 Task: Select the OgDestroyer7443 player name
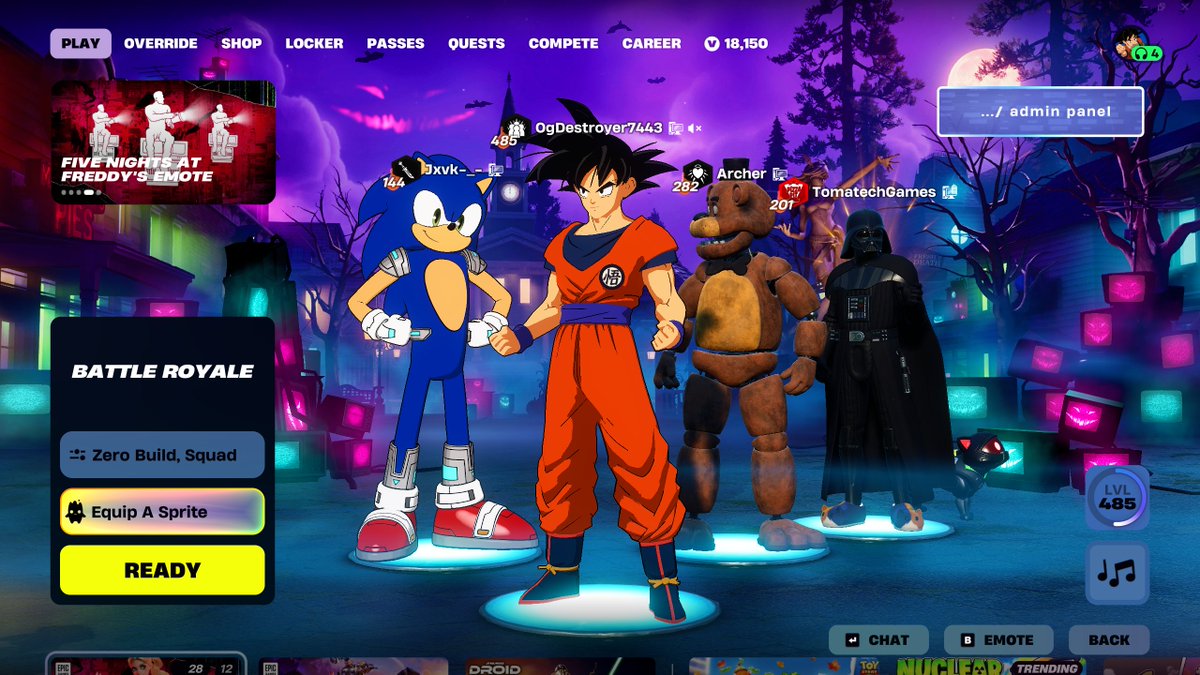[x=598, y=128]
